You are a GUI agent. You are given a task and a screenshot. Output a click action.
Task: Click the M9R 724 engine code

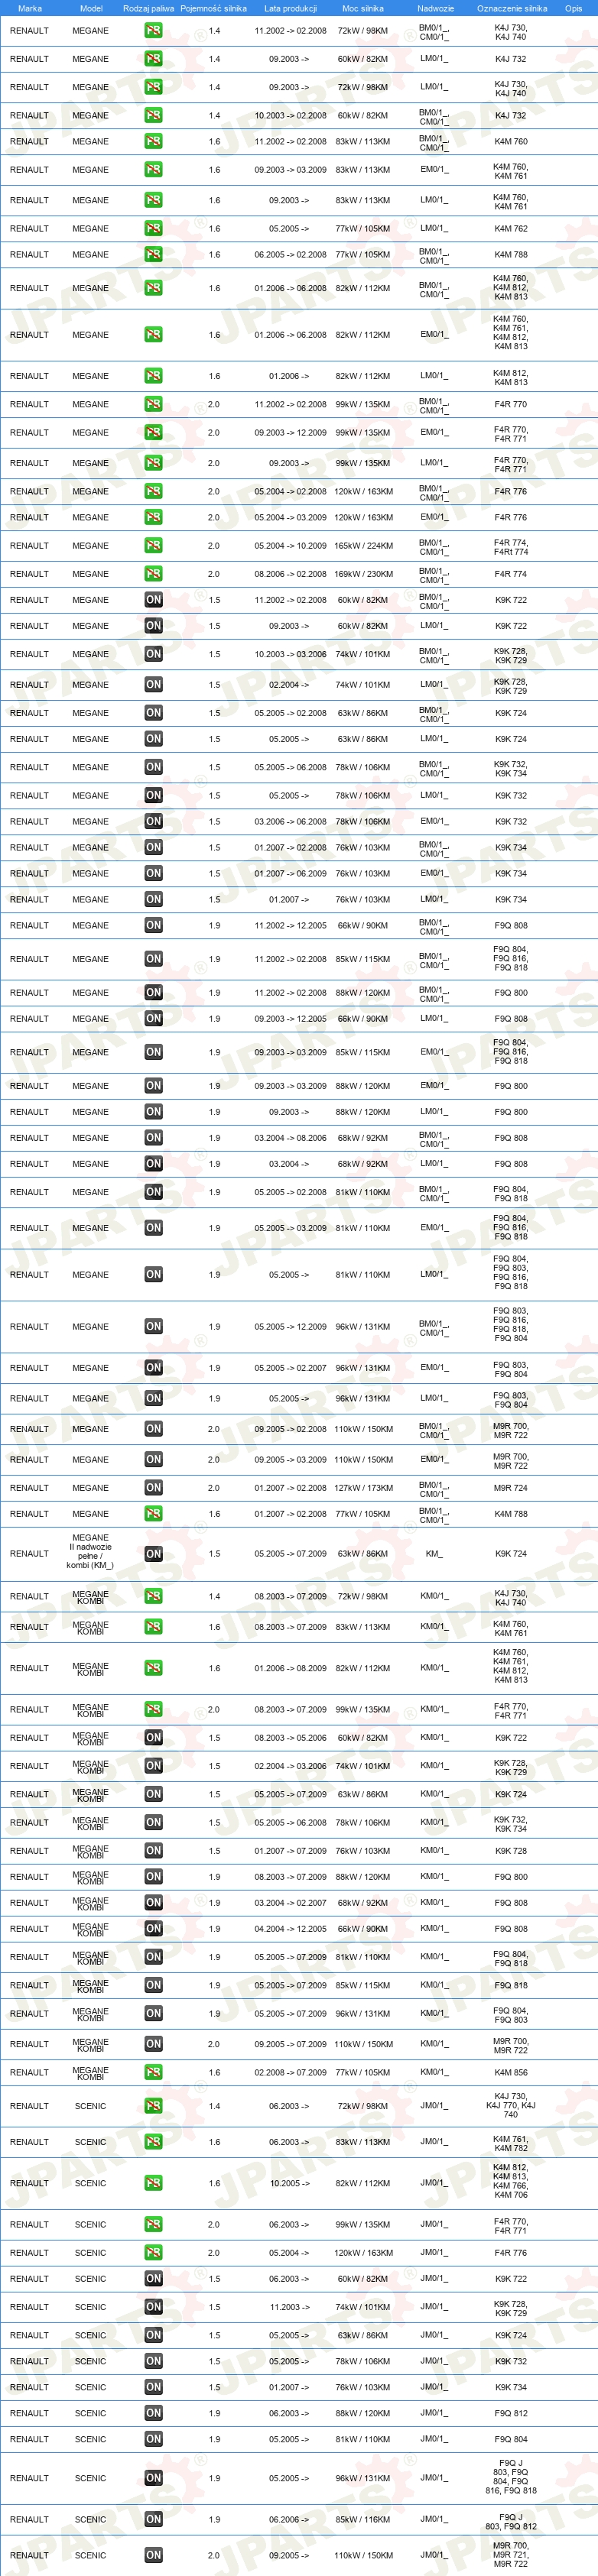pyautogui.click(x=511, y=1487)
